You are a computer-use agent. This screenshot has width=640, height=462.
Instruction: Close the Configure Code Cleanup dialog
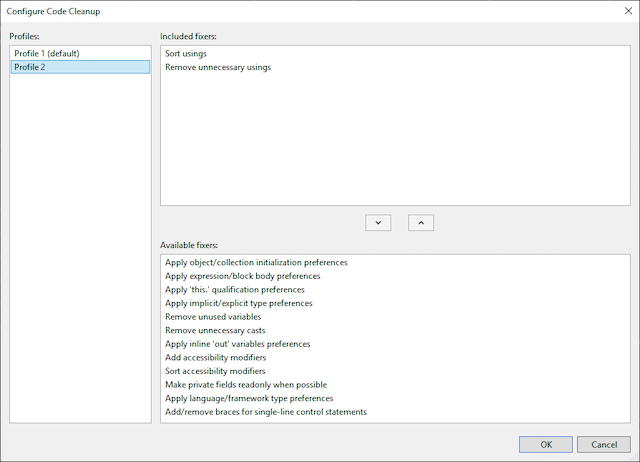point(628,11)
